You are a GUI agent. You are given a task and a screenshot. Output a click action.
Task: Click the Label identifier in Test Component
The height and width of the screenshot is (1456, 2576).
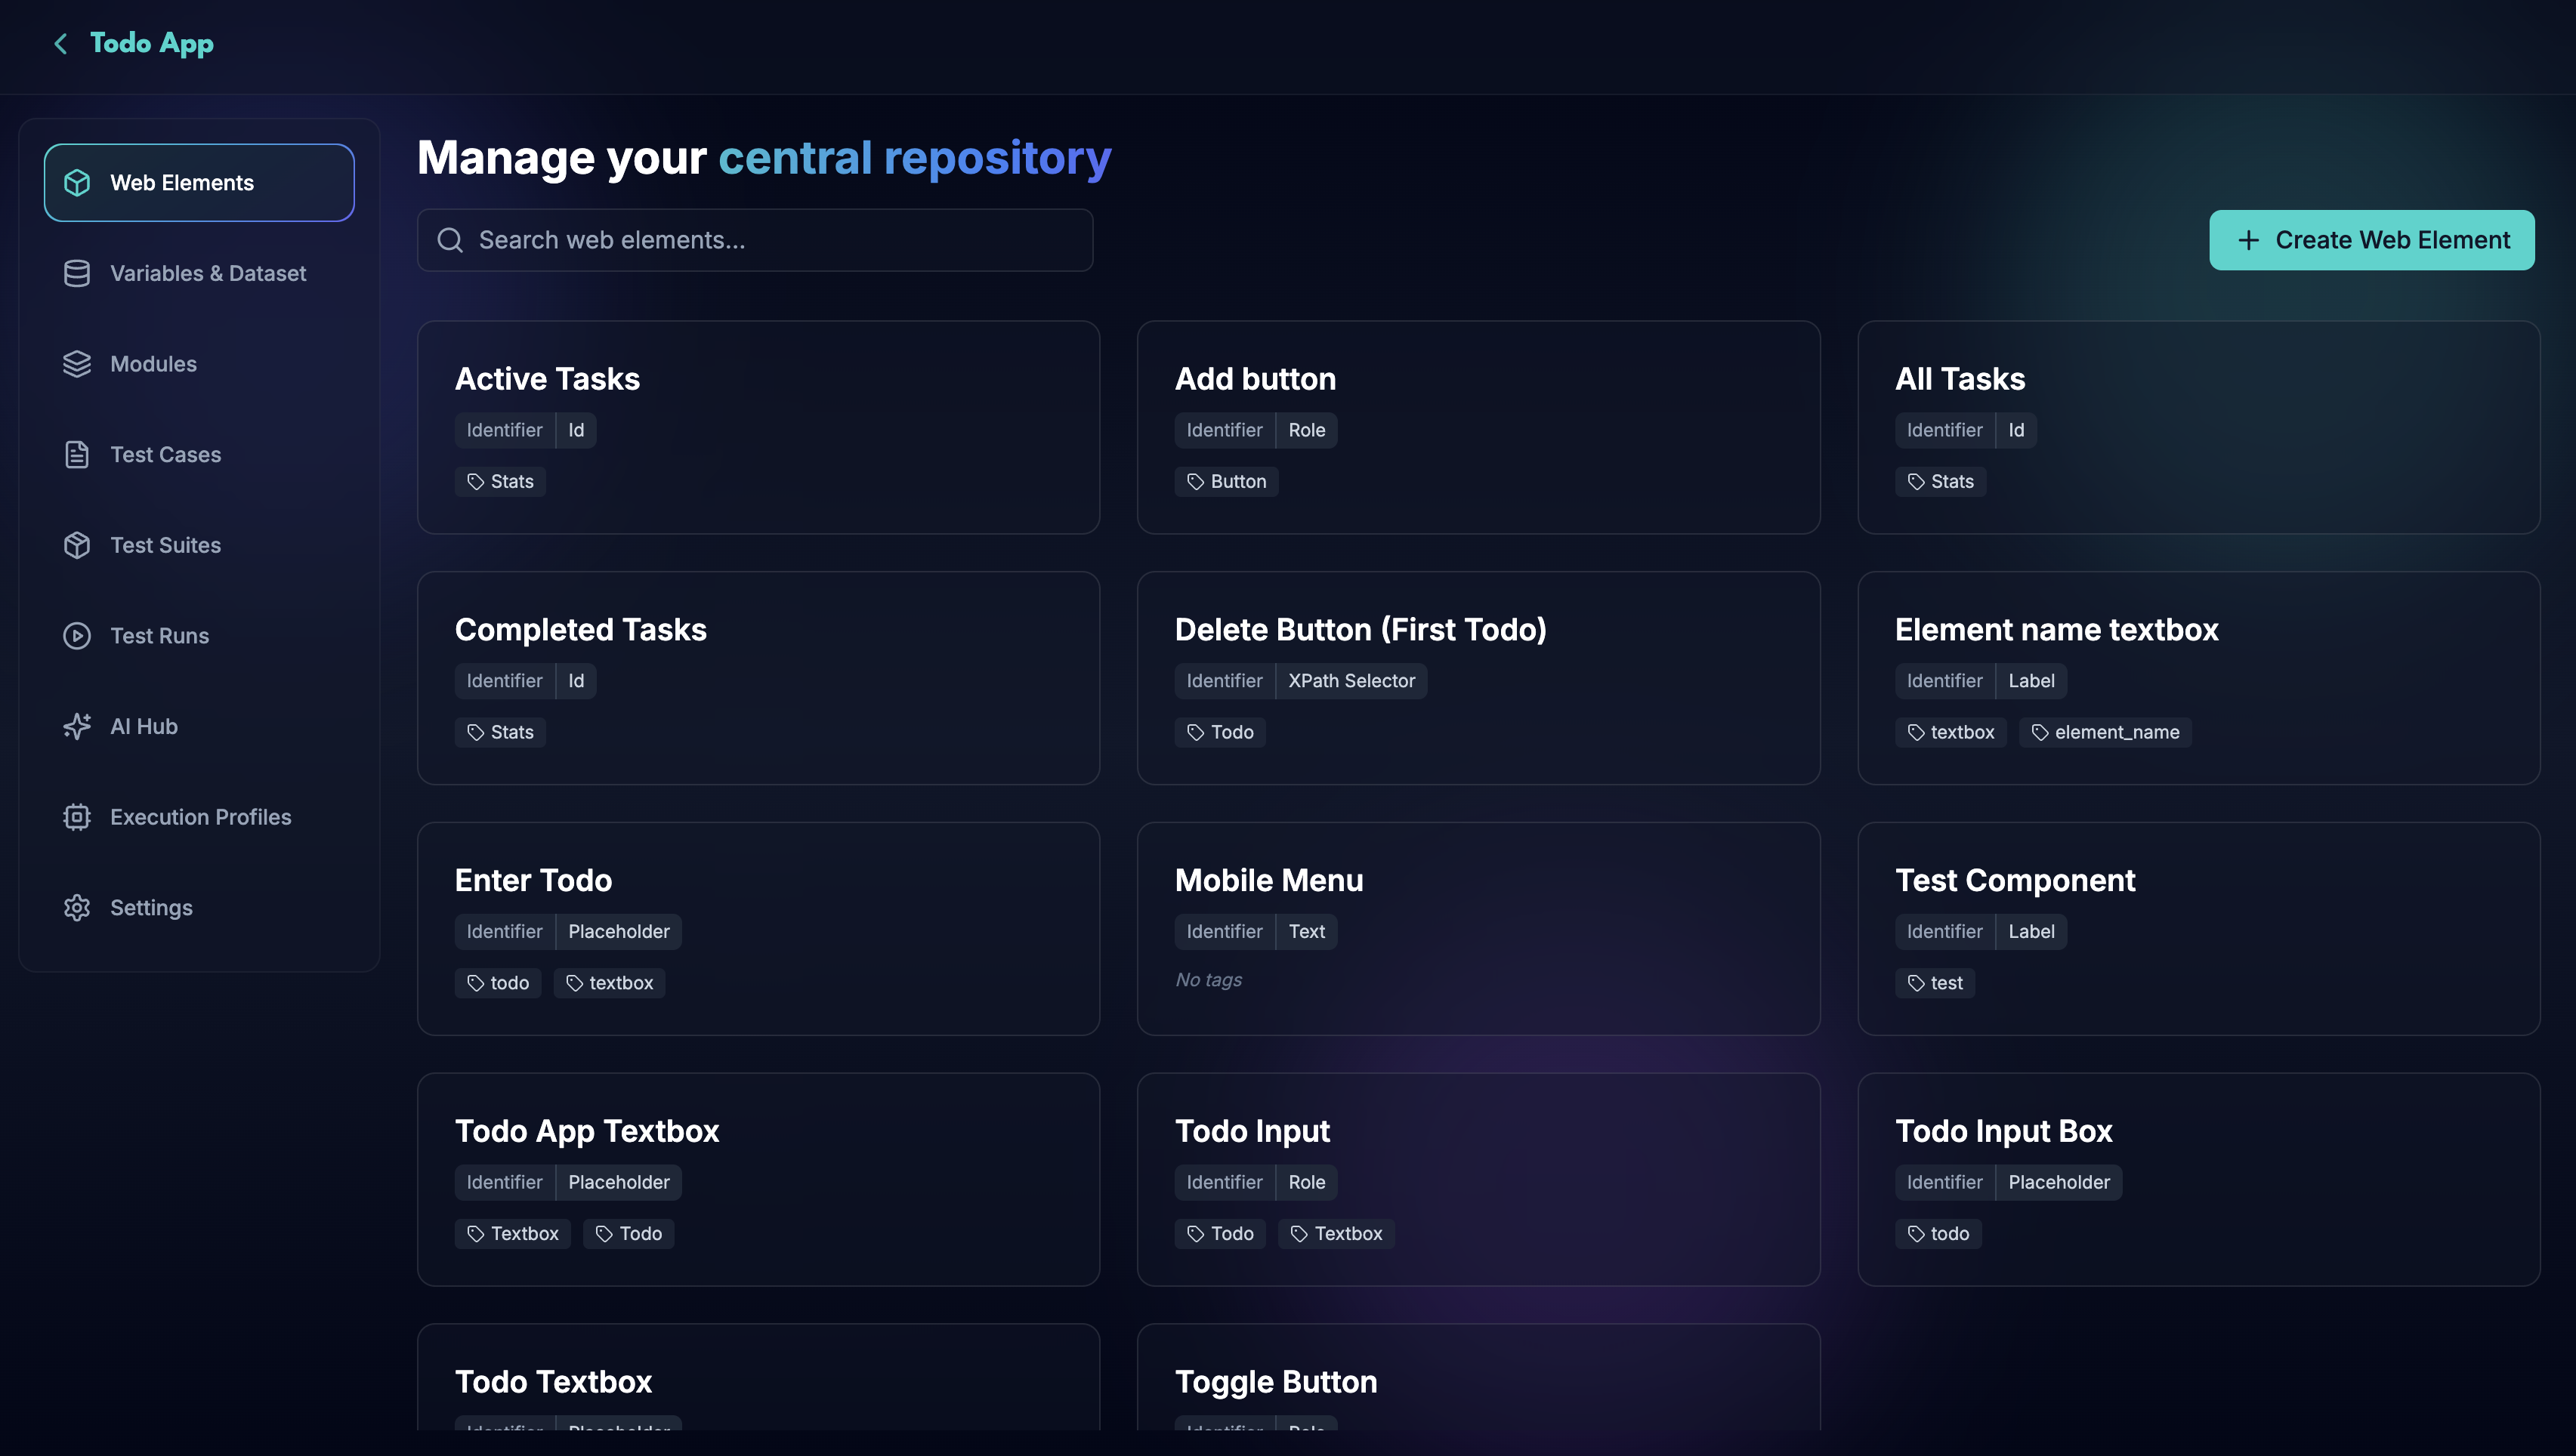coord(2031,932)
